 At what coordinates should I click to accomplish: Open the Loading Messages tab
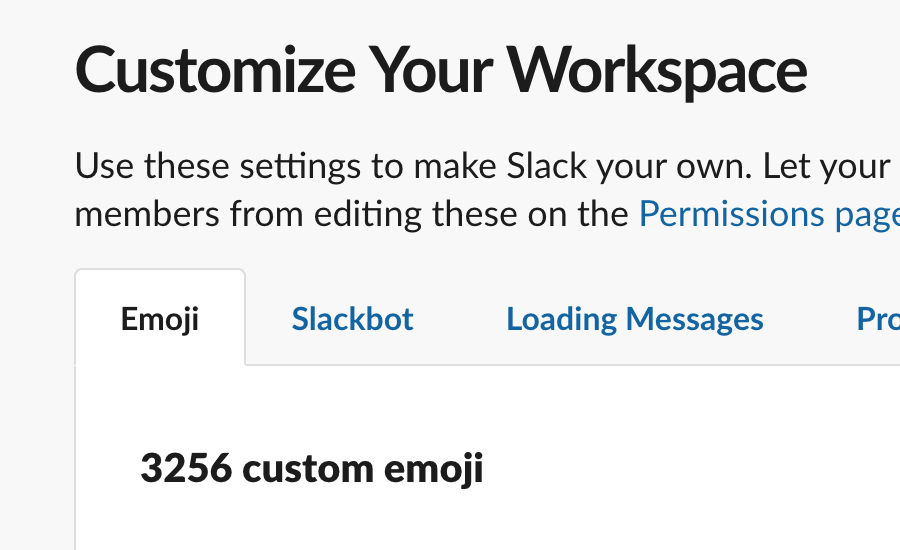click(635, 319)
